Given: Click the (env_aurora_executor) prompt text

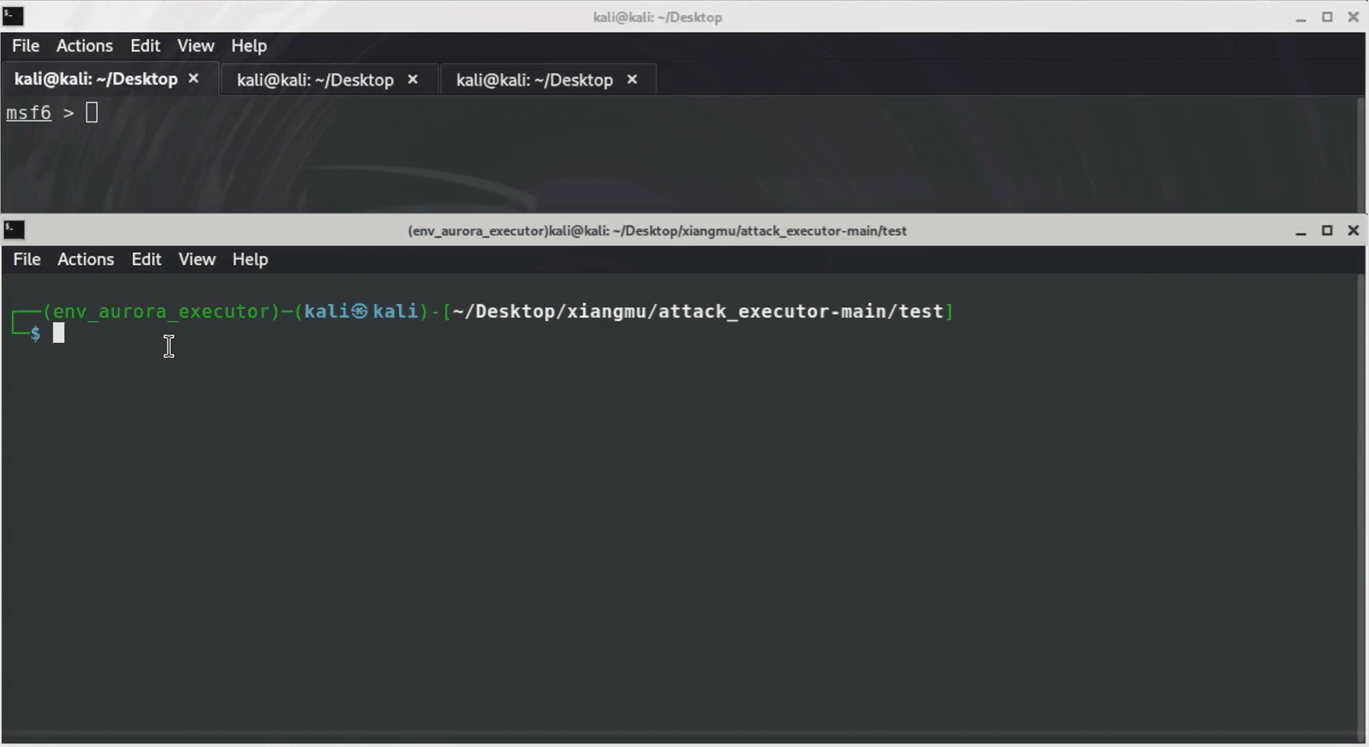Looking at the screenshot, I should (x=162, y=312).
